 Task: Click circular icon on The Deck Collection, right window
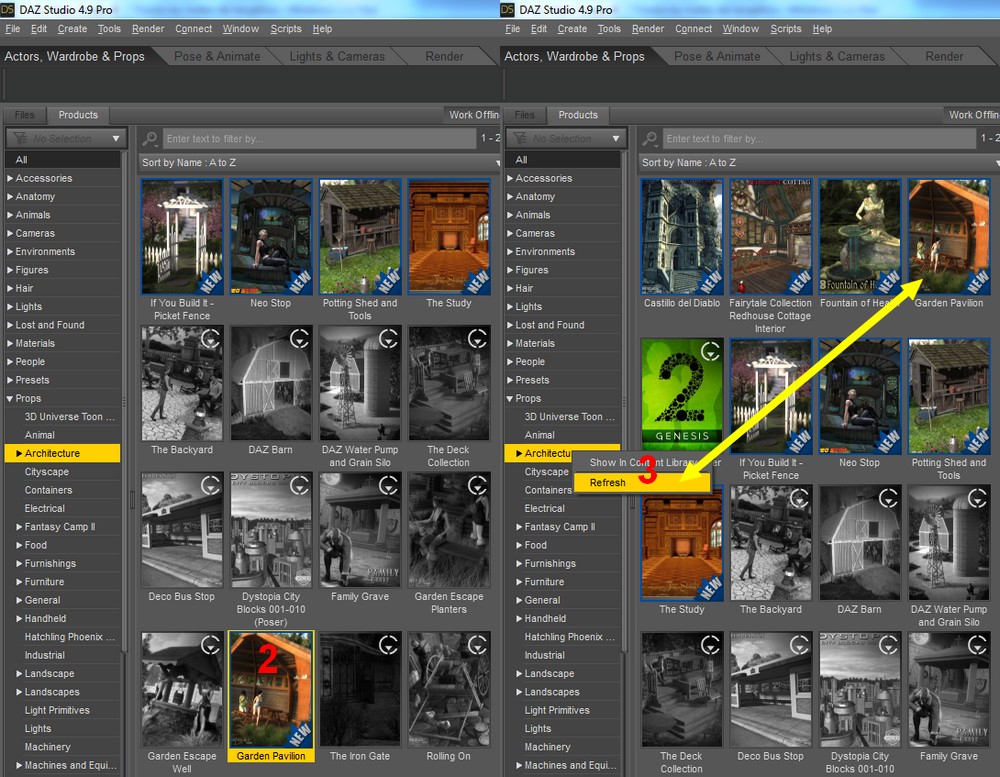point(710,645)
